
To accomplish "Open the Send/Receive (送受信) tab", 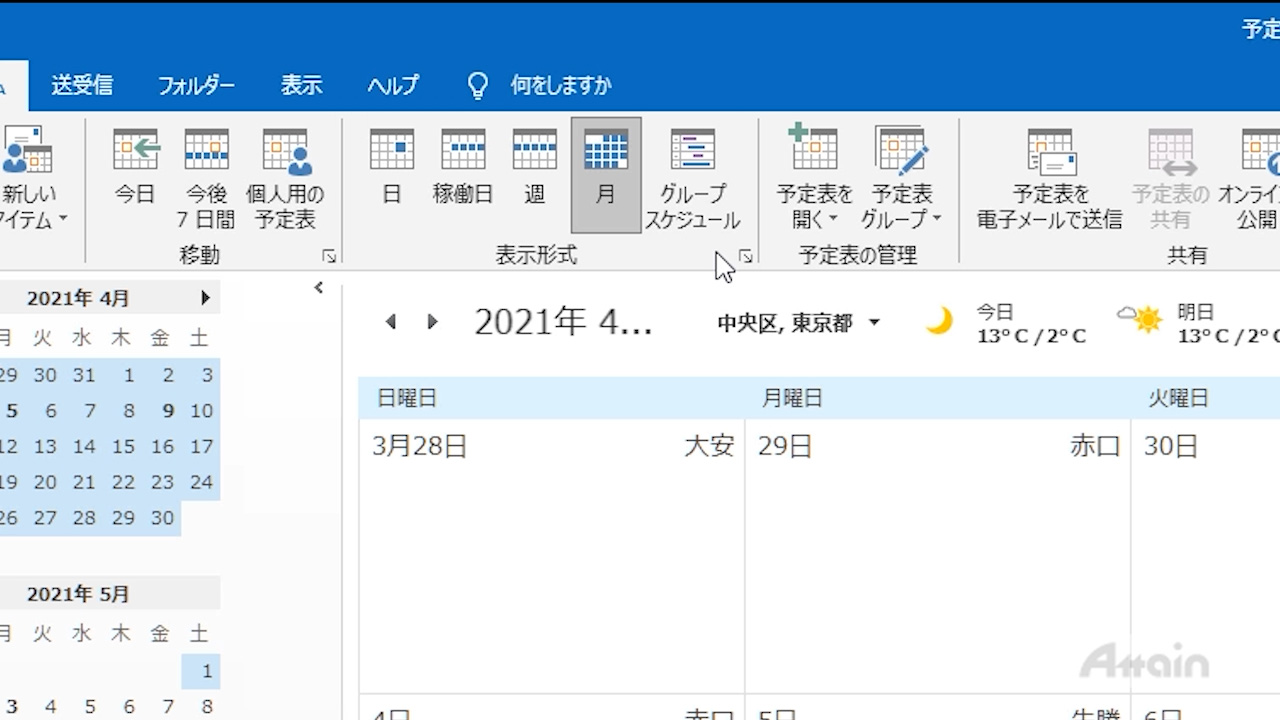I will (x=82, y=86).
